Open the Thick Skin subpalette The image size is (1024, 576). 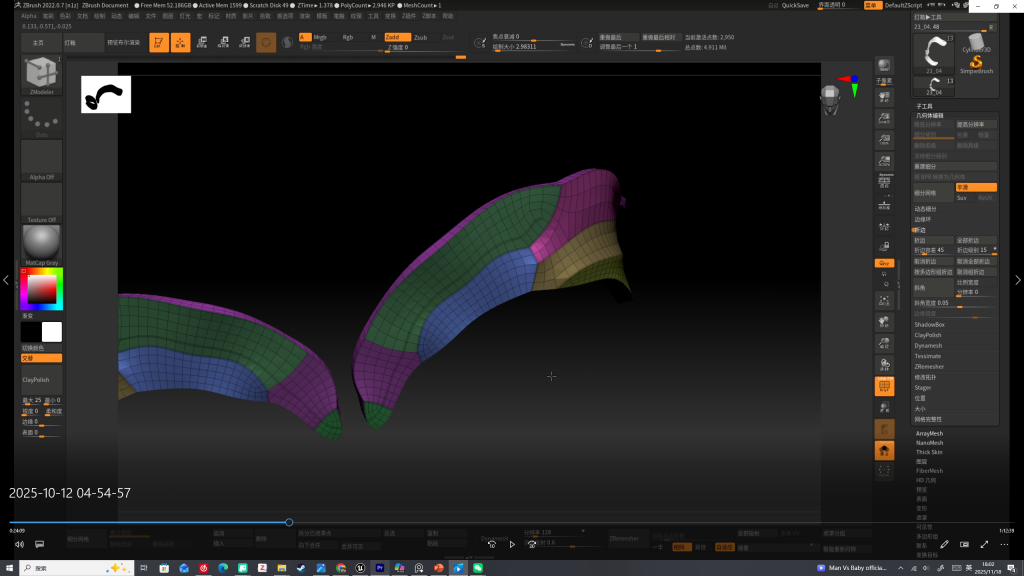pyautogui.click(x=929, y=452)
